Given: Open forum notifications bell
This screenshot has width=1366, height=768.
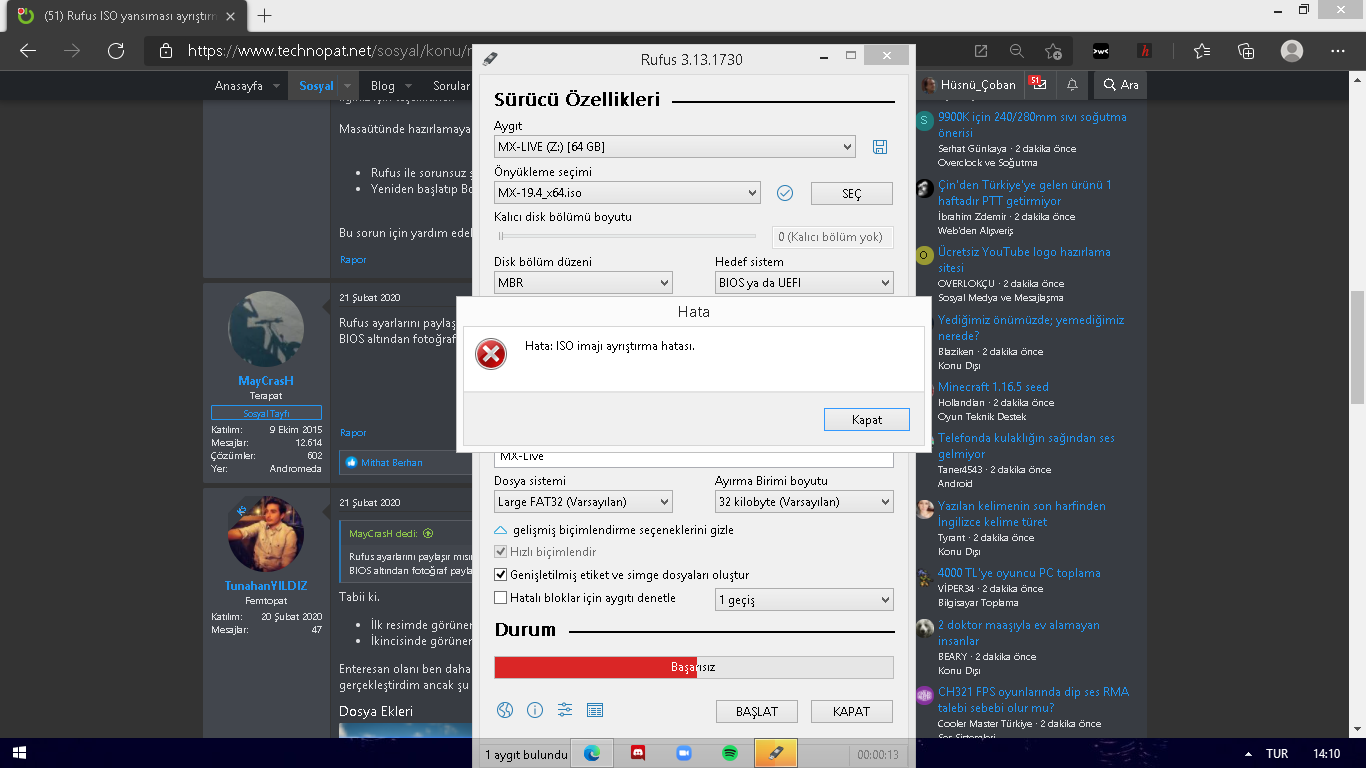Looking at the screenshot, I should [1072, 85].
